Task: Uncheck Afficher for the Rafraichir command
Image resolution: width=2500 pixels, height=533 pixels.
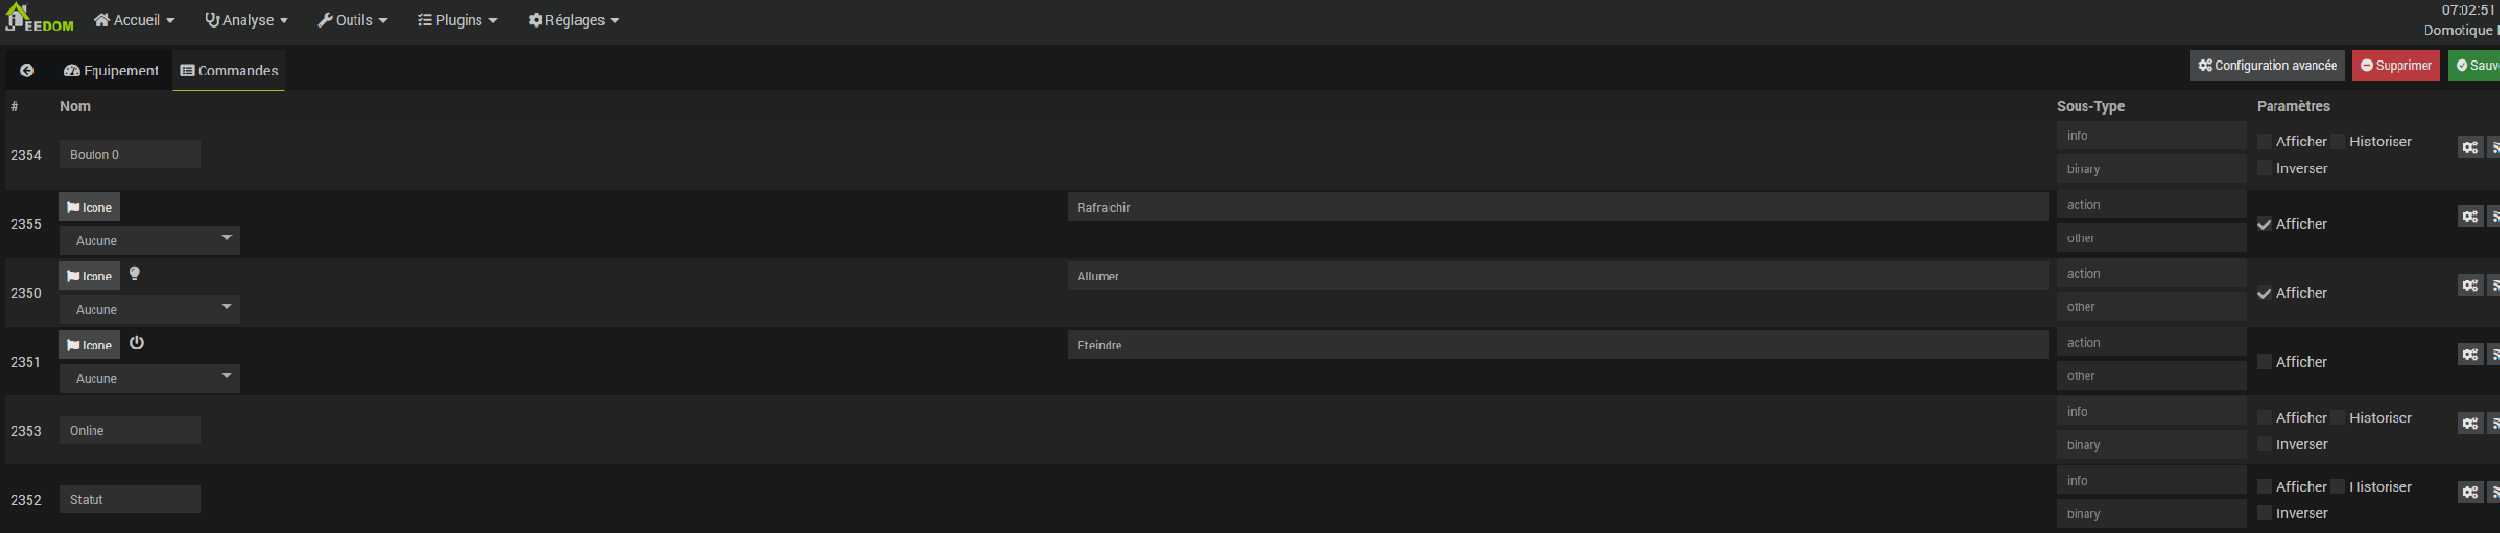Action: (x=2264, y=224)
